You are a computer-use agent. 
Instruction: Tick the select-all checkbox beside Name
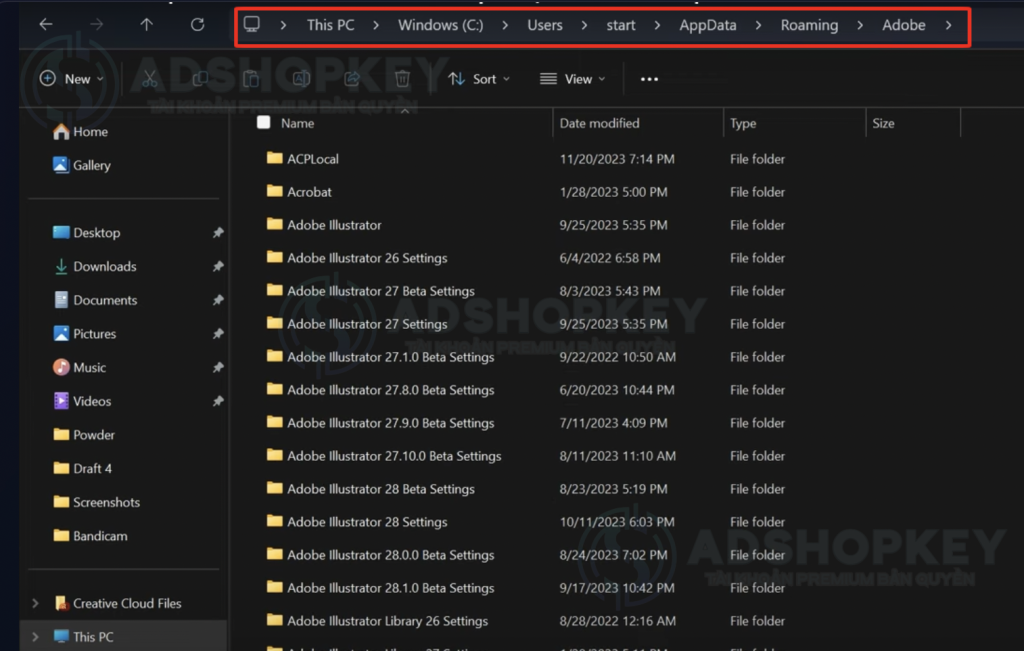pyautogui.click(x=263, y=122)
